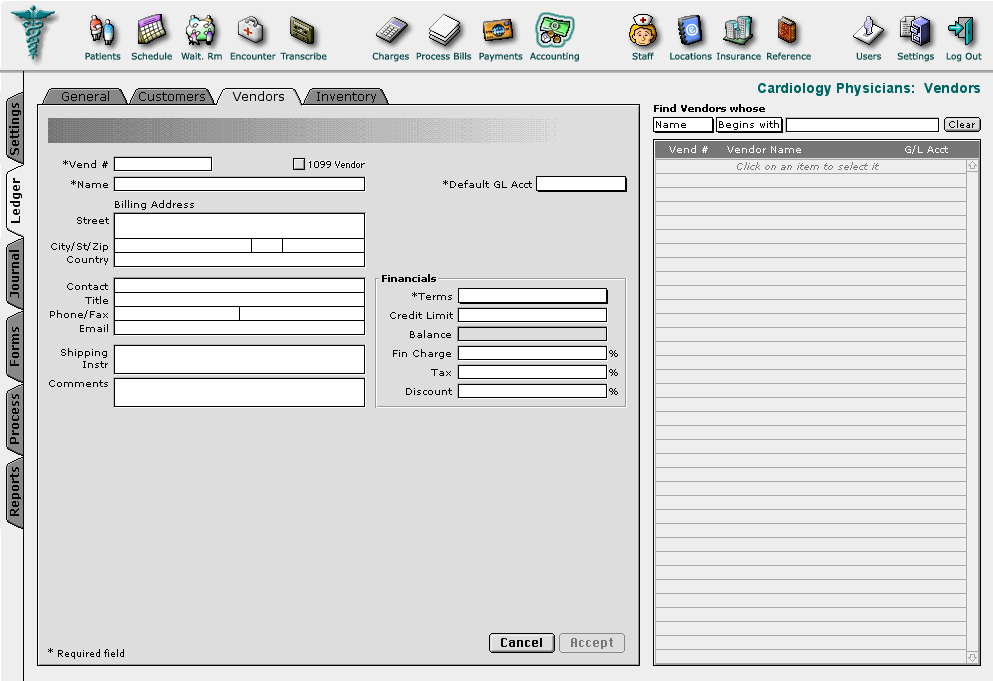Select the Vendors tab

pyautogui.click(x=258, y=96)
